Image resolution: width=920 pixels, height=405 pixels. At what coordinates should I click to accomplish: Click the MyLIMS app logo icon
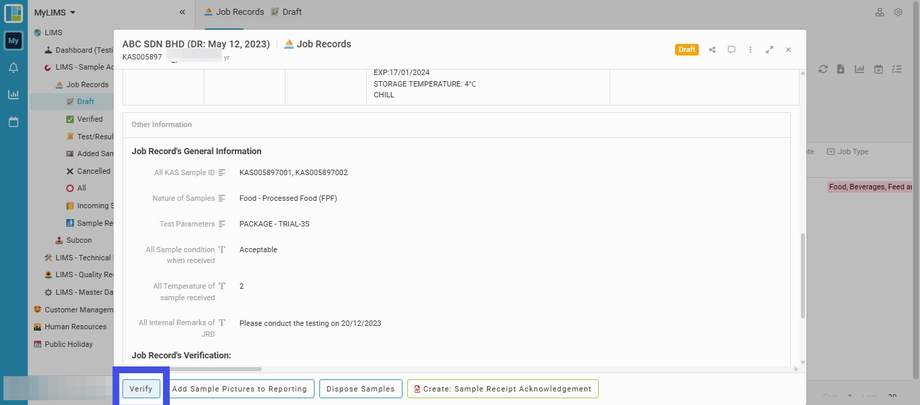coord(13,13)
